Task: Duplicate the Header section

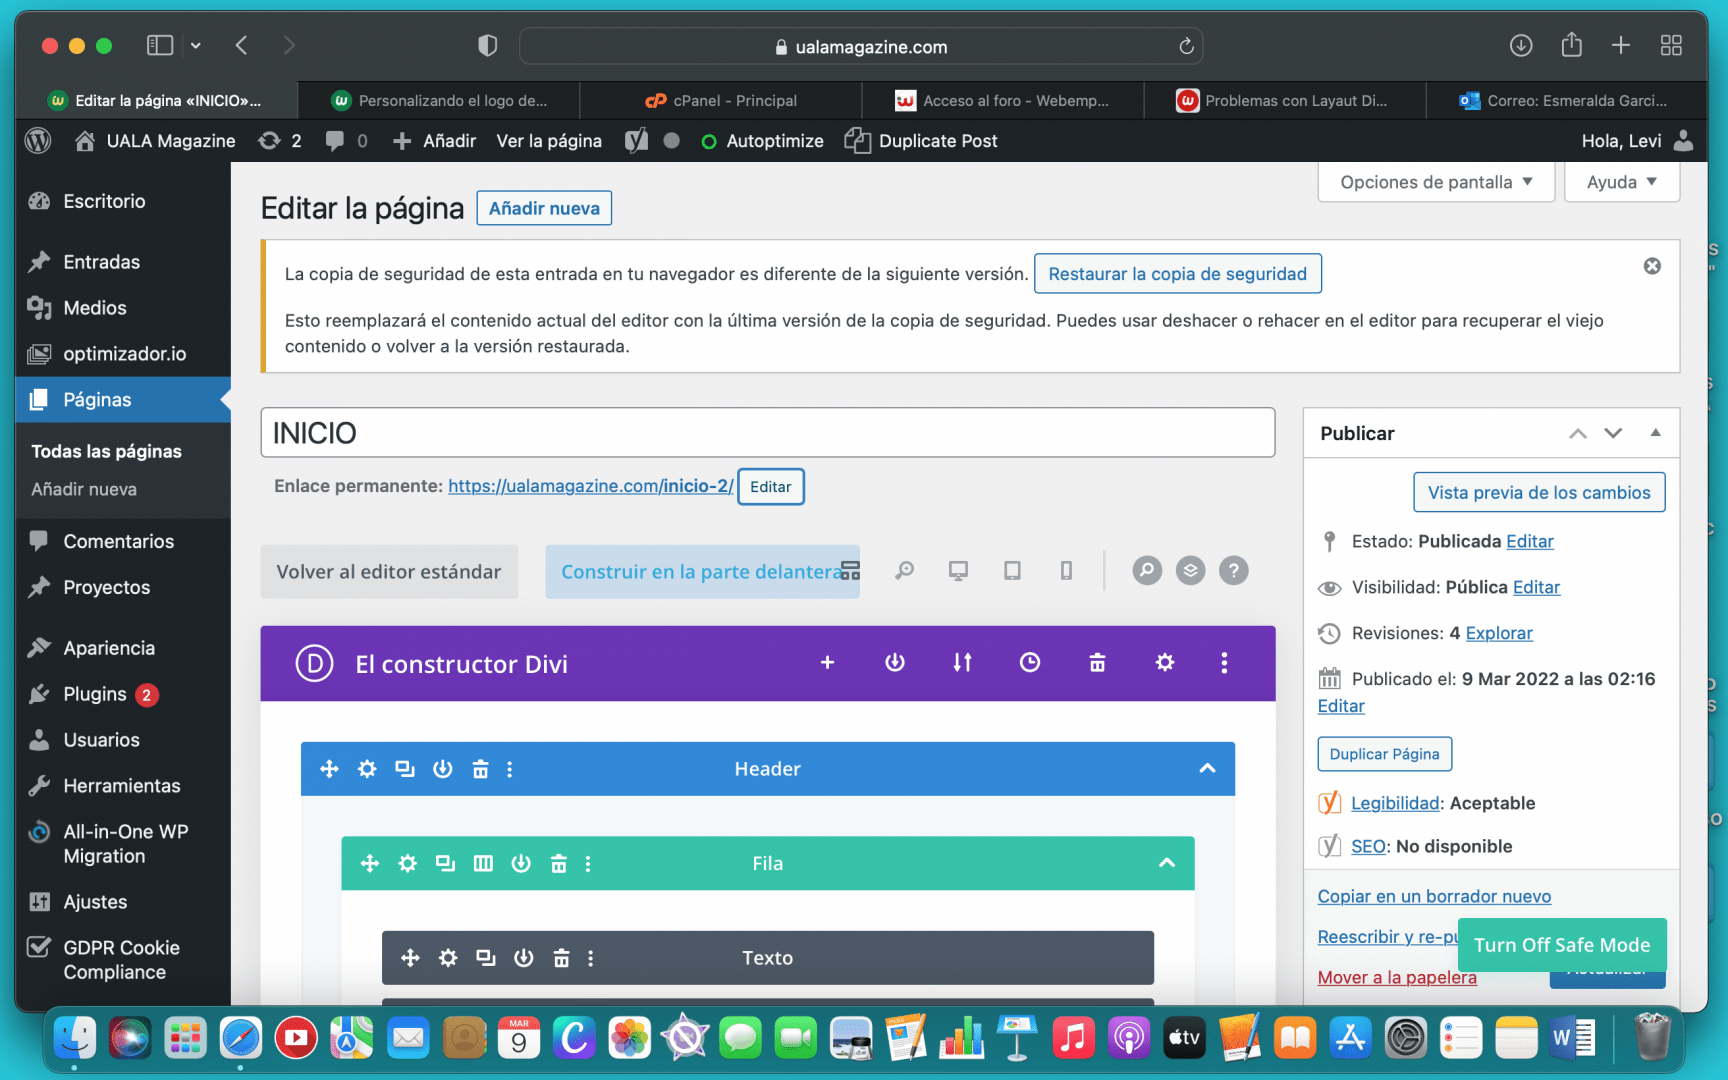Action: 405,769
